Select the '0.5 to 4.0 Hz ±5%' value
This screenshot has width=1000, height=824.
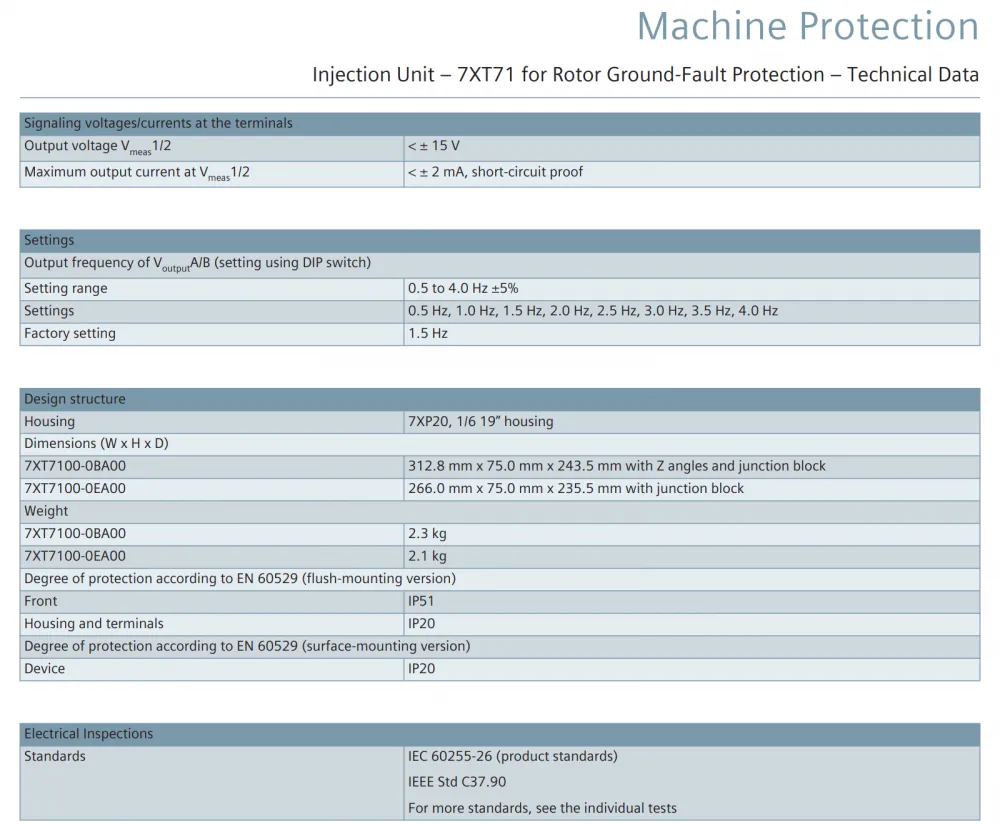tap(463, 288)
